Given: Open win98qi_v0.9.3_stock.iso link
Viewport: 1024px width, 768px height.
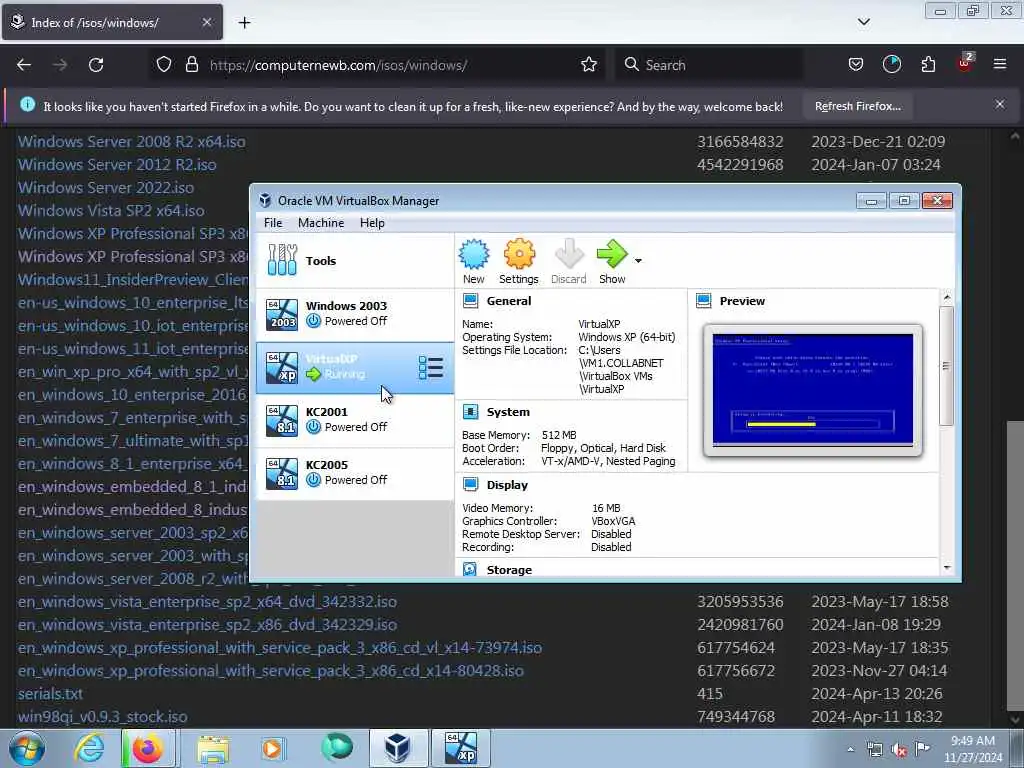Looking at the screenshot, I should [103, 716].
